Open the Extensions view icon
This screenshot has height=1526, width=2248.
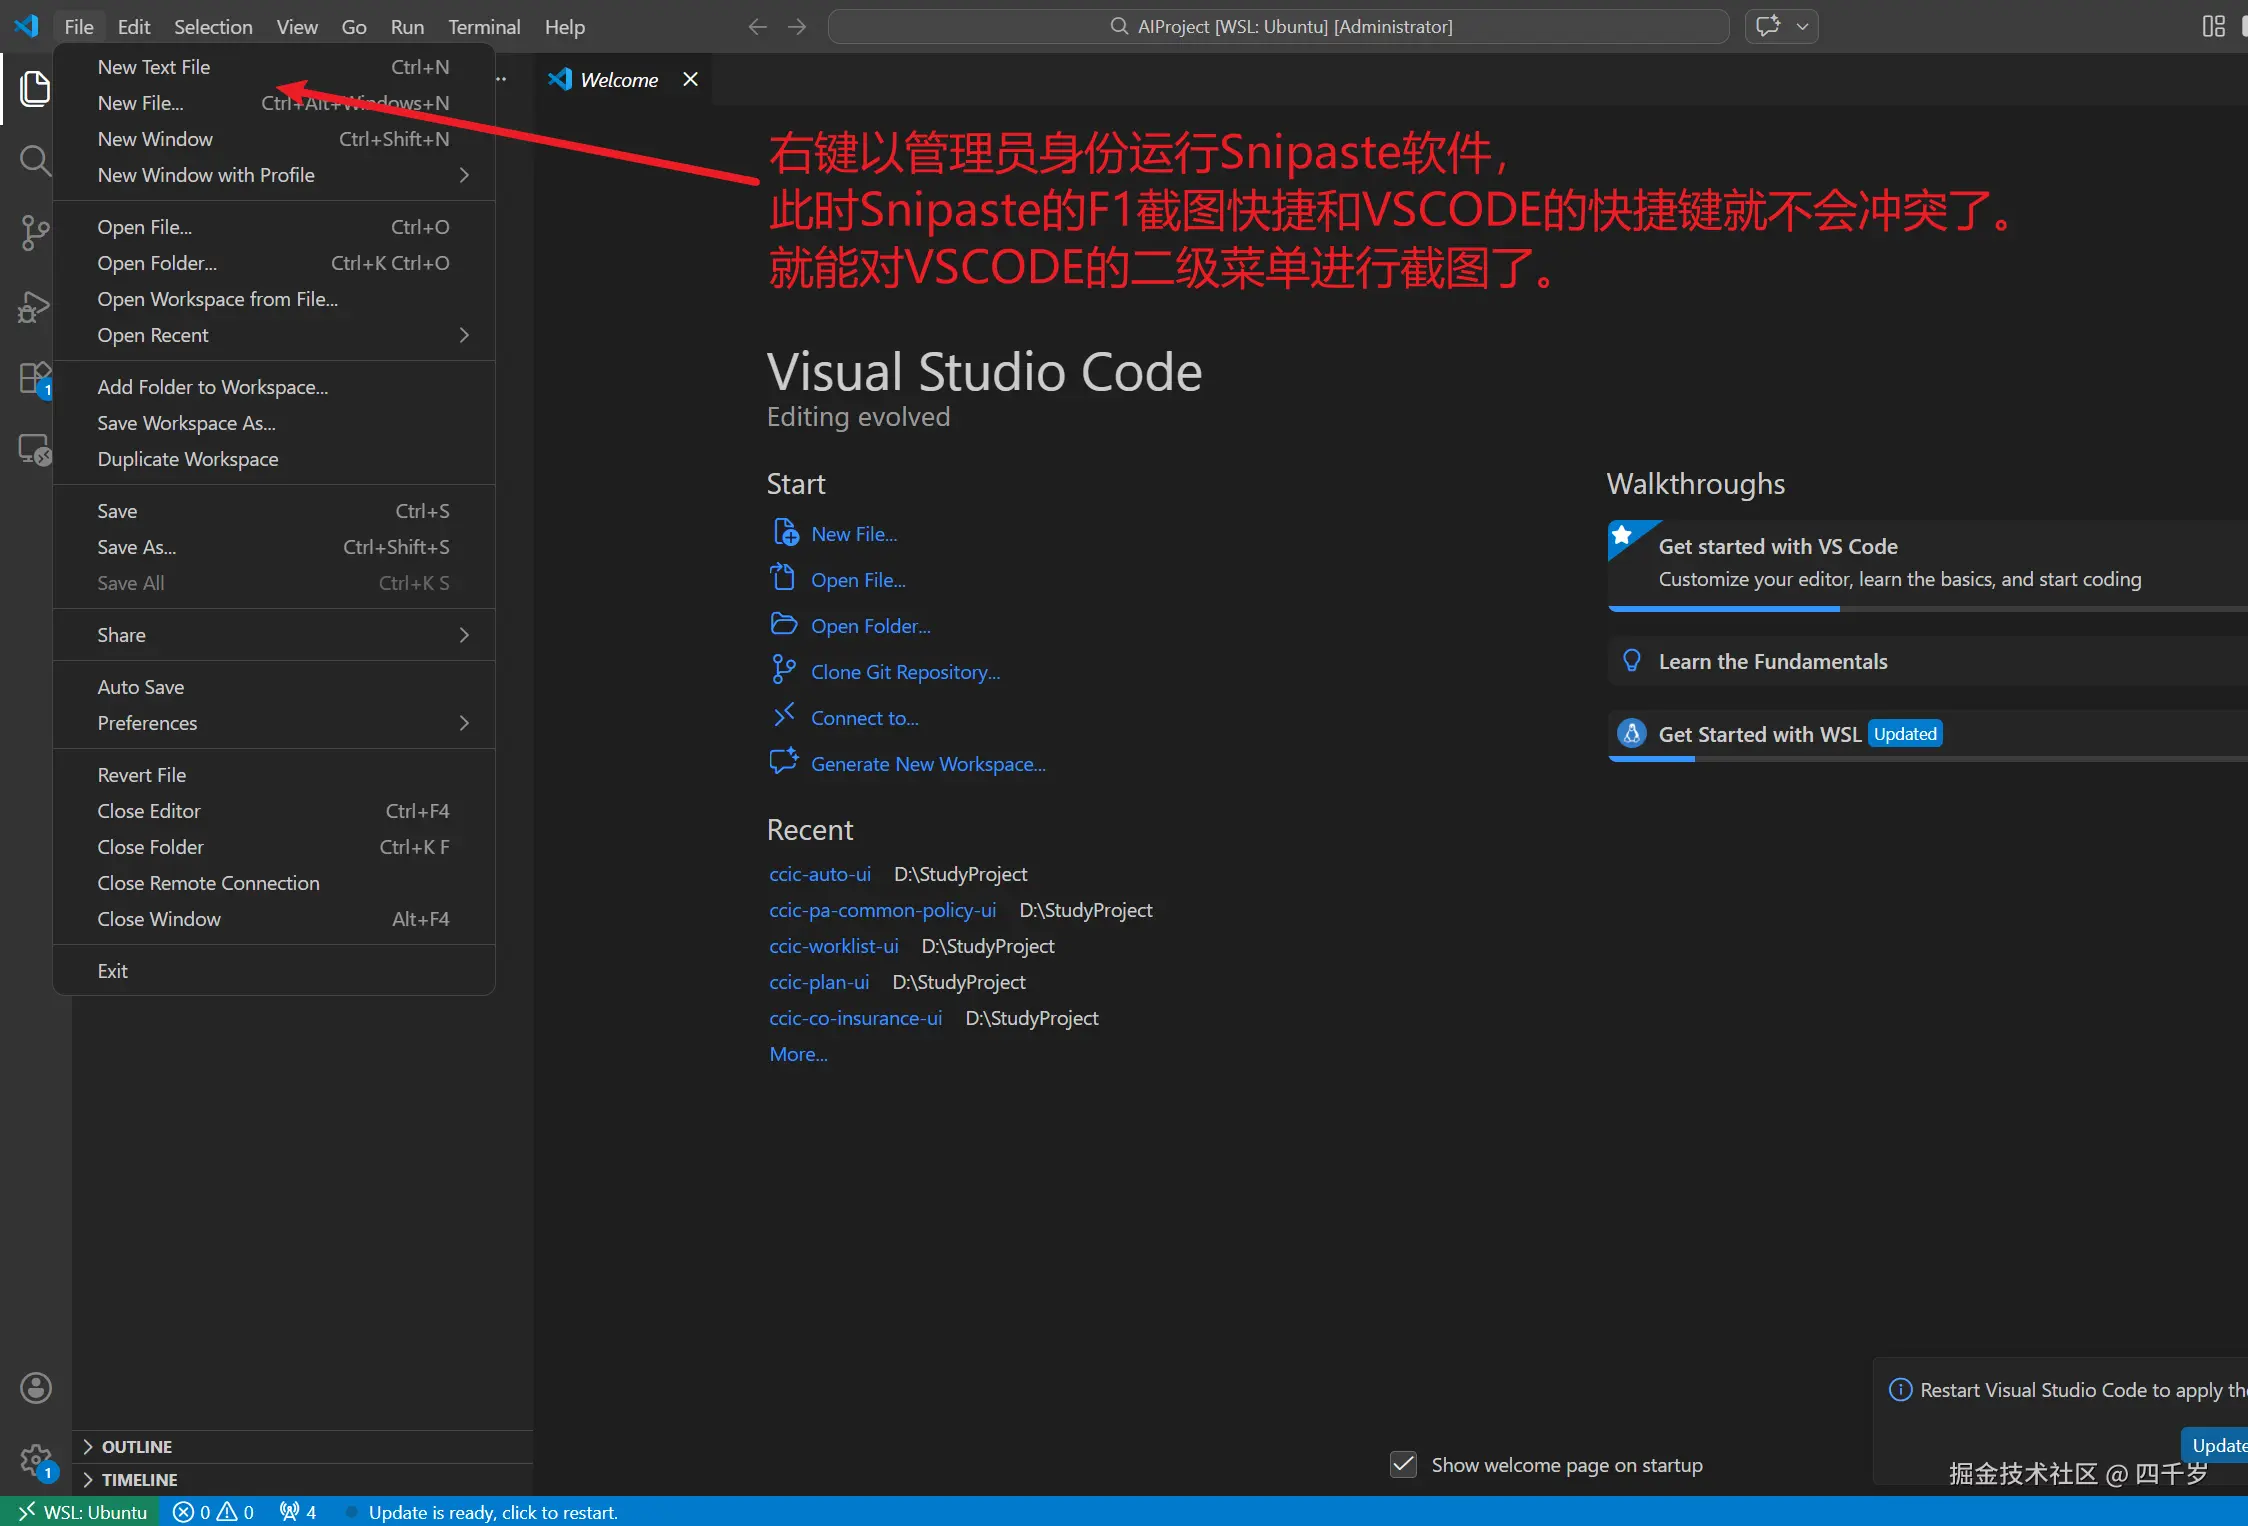coord(35,379)
